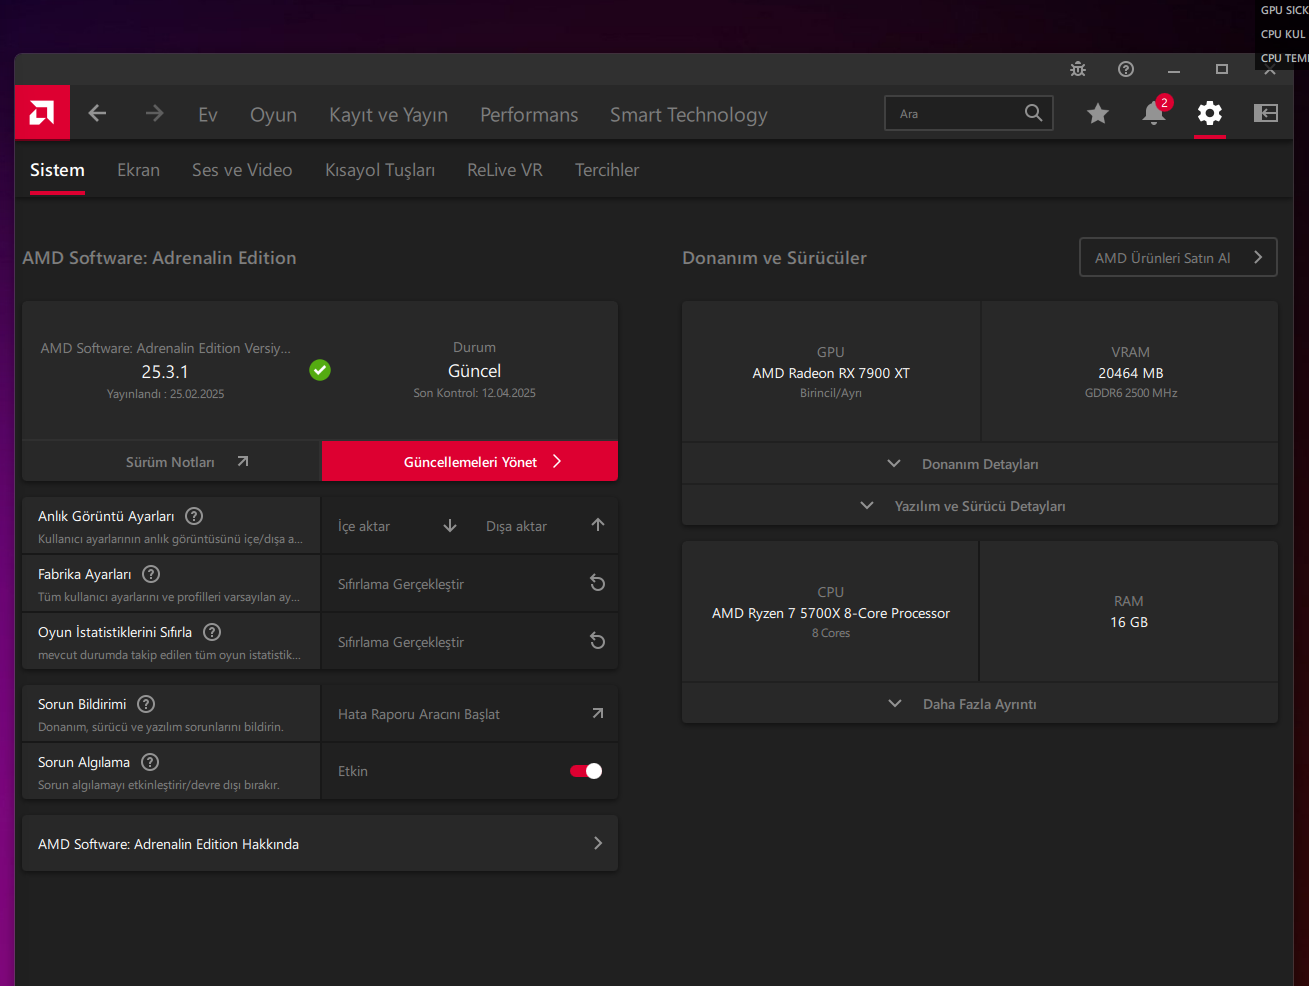Click AMD Ürünleri Satın Al button

click(1178, 258)
